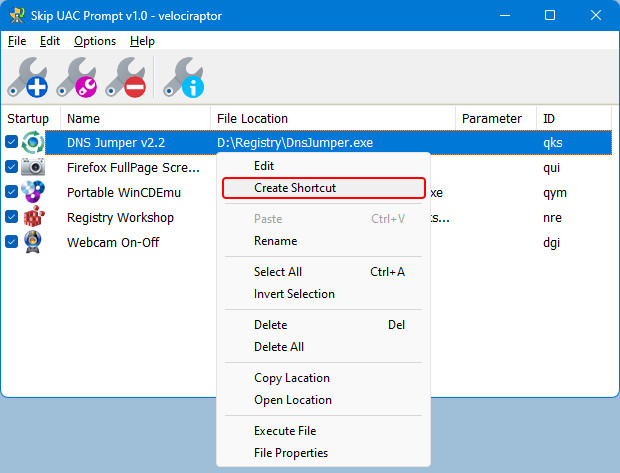
Task: Sort by the File Location column header
Action: coord(333,118)
